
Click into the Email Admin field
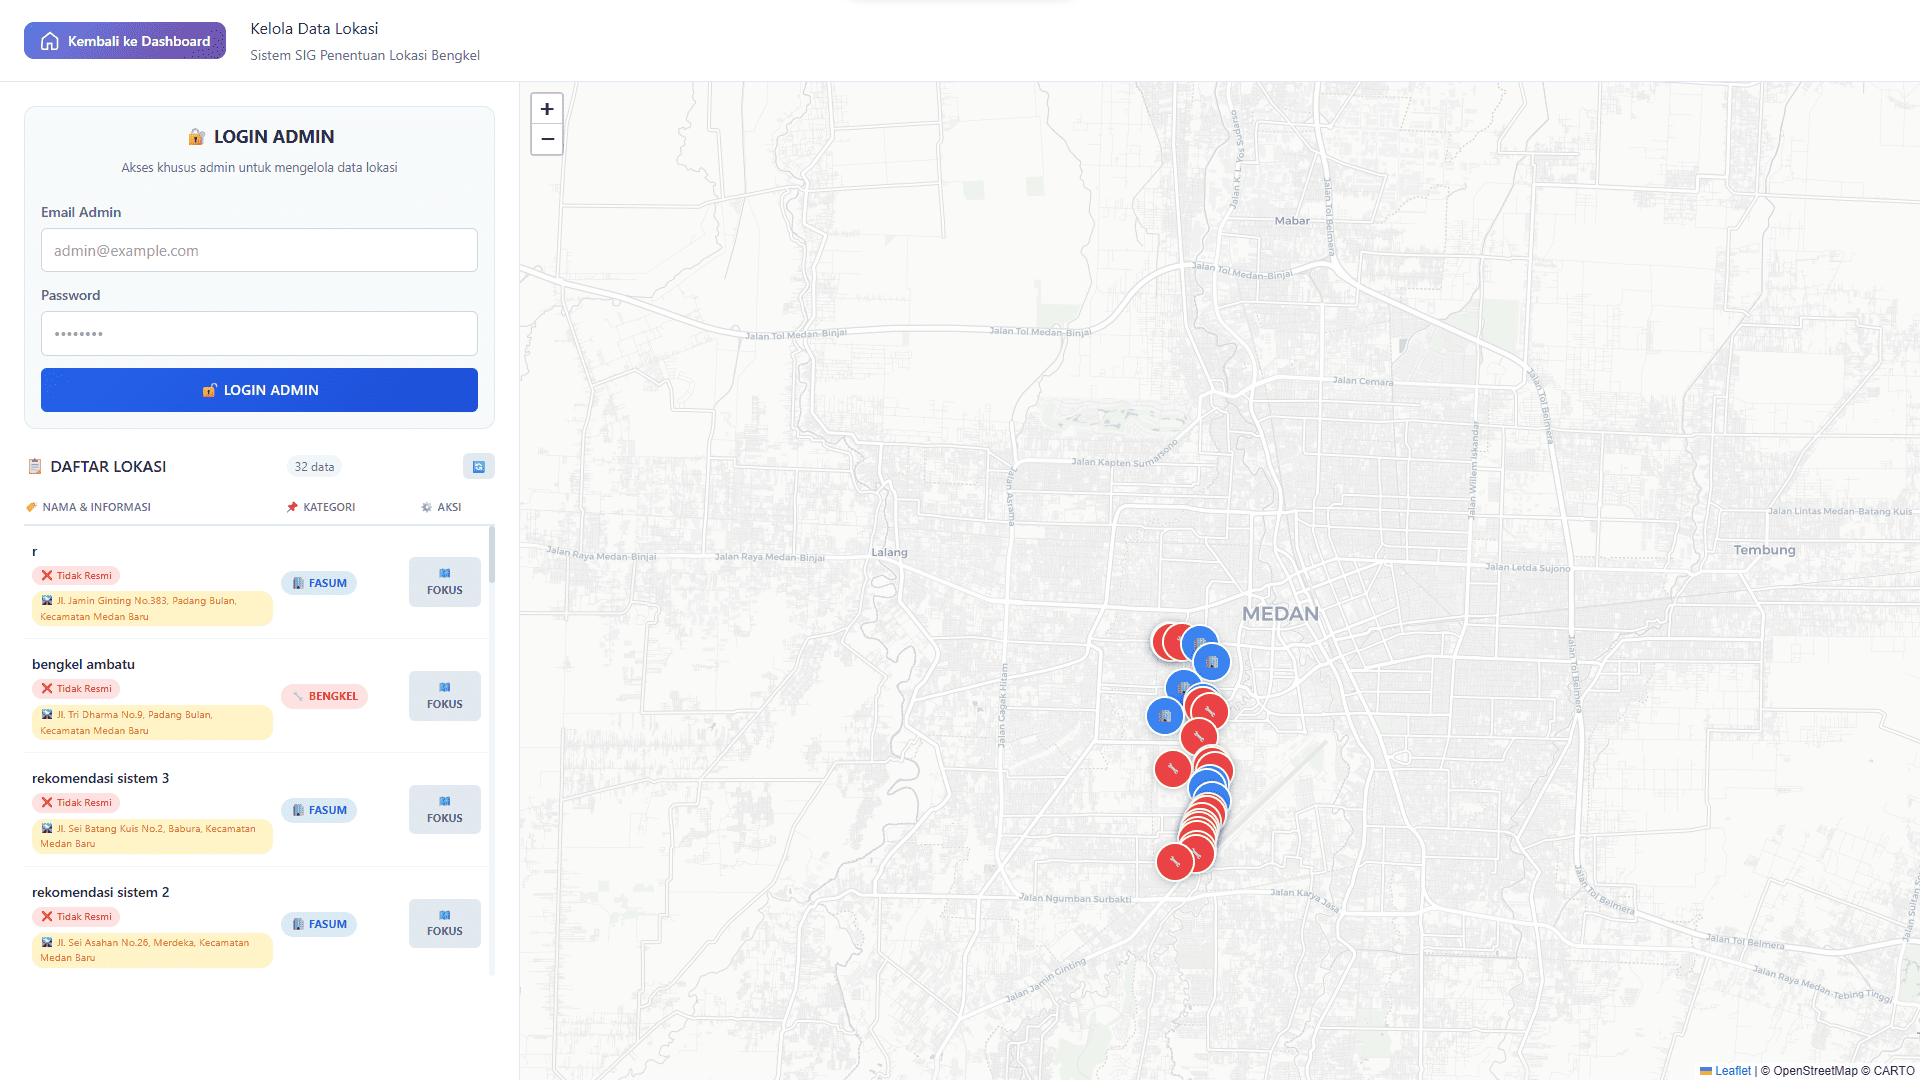point(259,250)
